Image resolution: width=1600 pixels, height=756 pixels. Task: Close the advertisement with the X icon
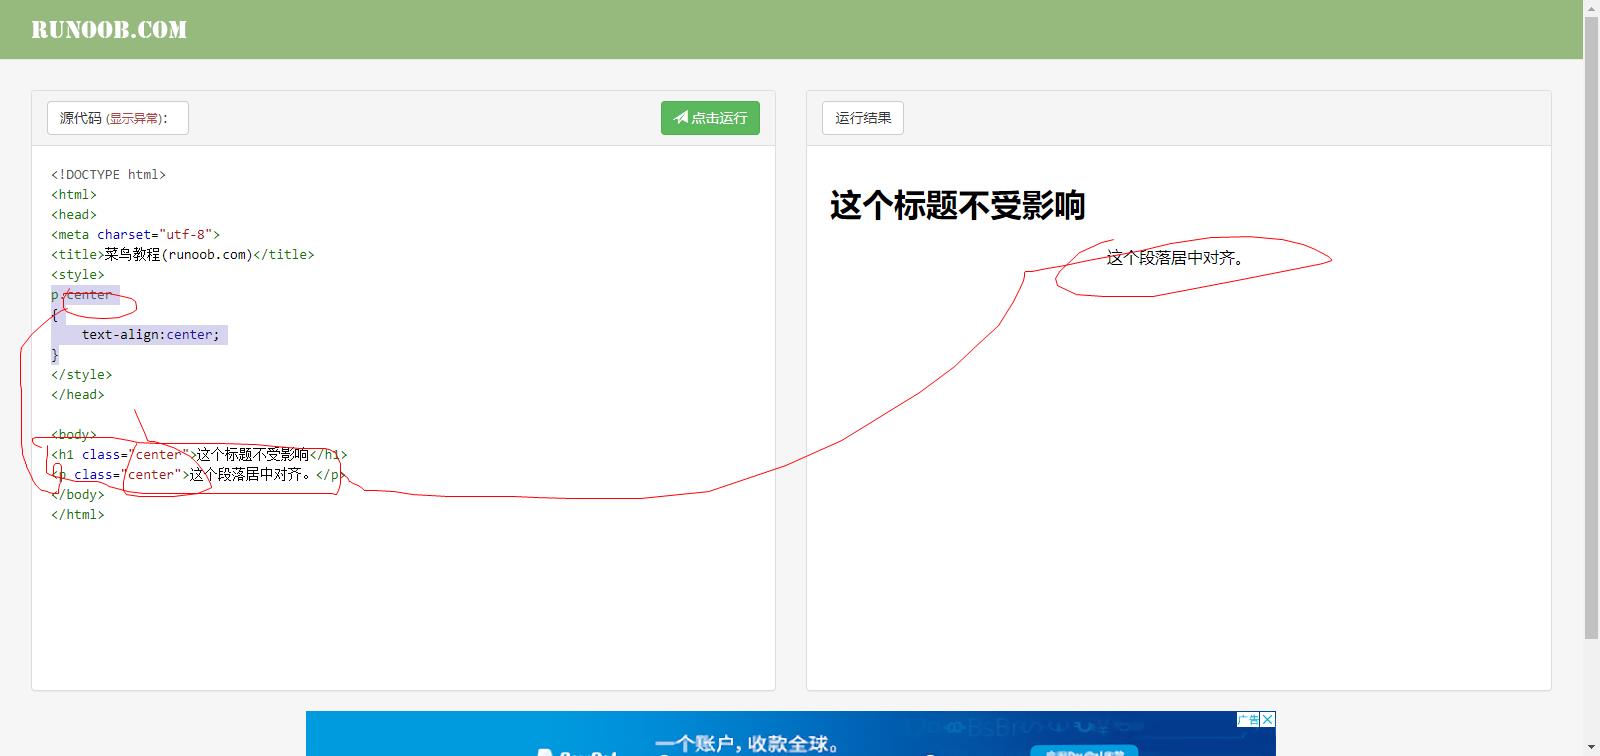coord(1268,719)
